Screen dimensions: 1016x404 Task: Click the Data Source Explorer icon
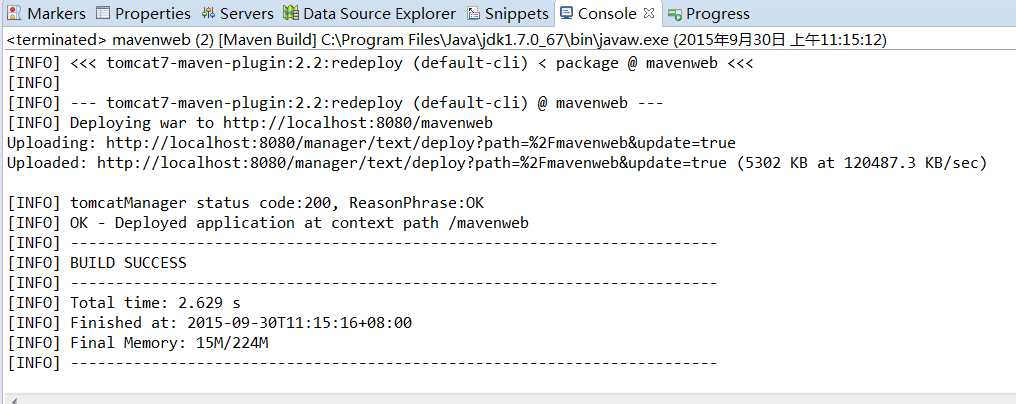click(291, 13)
